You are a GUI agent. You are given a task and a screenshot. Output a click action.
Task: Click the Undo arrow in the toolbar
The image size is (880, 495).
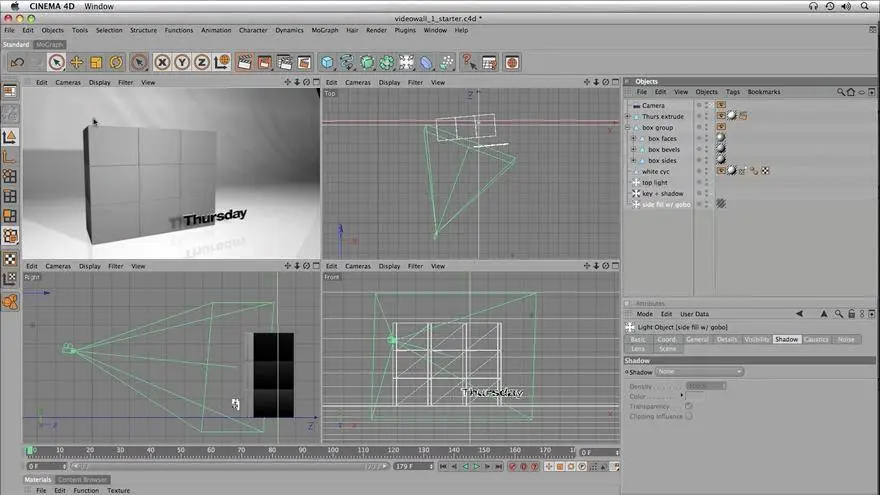click(x=17, y=62)
